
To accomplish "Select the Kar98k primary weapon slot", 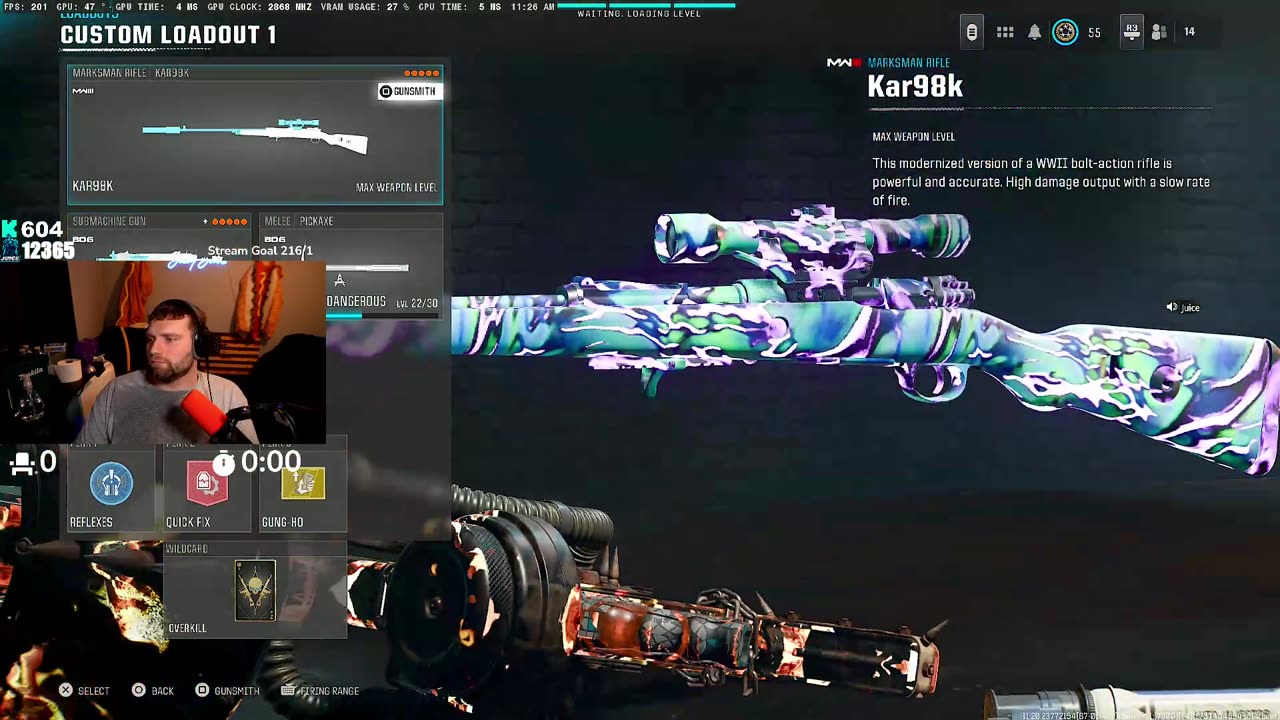I will (x=255, y=135).
